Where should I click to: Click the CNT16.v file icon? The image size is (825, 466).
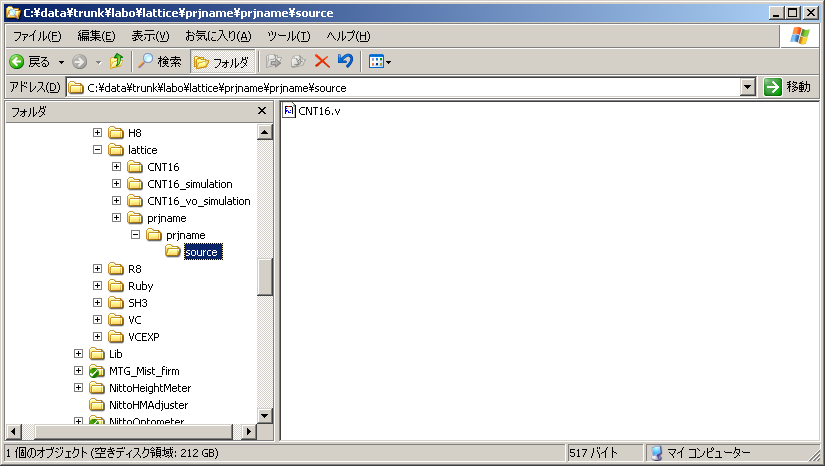click(x=289, y=110)
